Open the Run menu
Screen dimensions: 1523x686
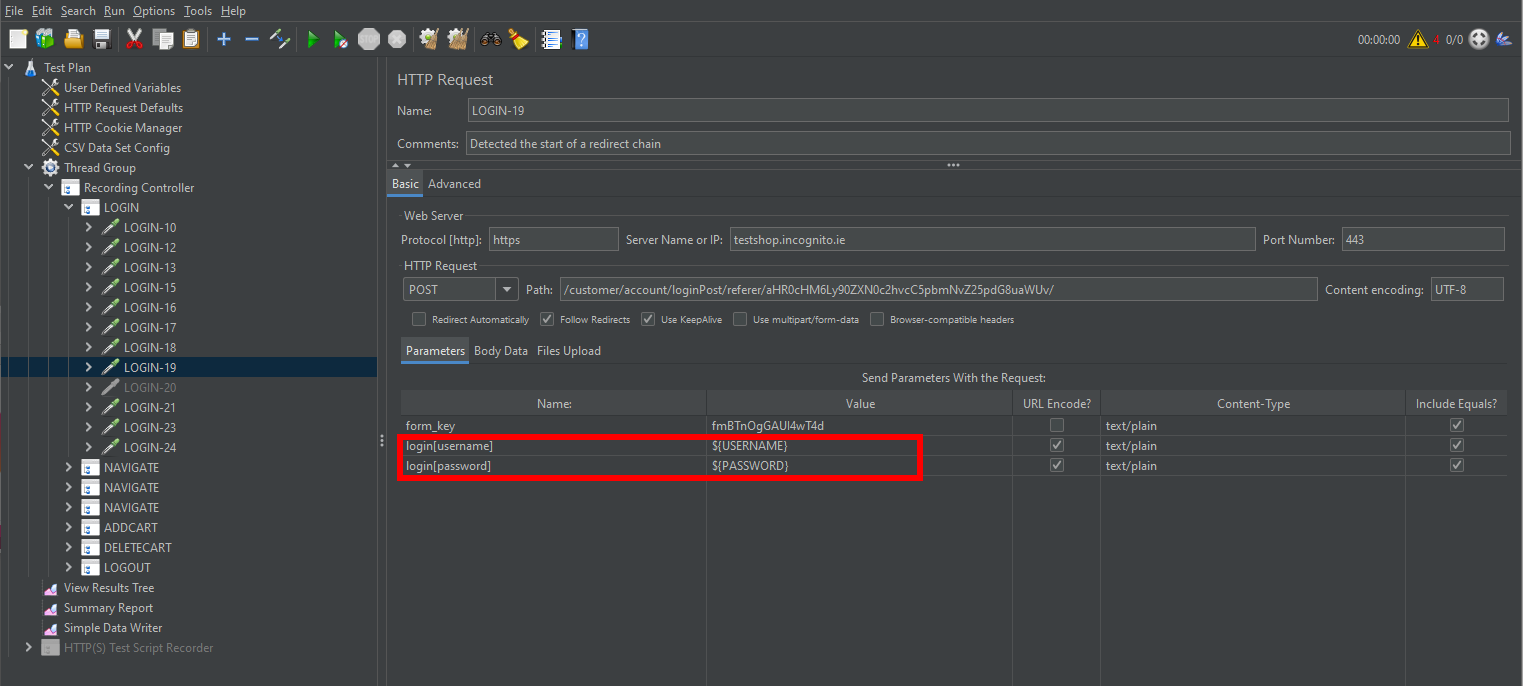[114, 10]
